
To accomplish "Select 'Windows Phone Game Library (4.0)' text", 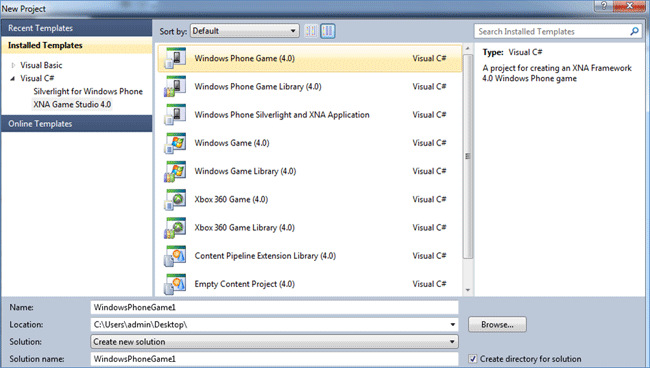I will click(x=258, y=87).
